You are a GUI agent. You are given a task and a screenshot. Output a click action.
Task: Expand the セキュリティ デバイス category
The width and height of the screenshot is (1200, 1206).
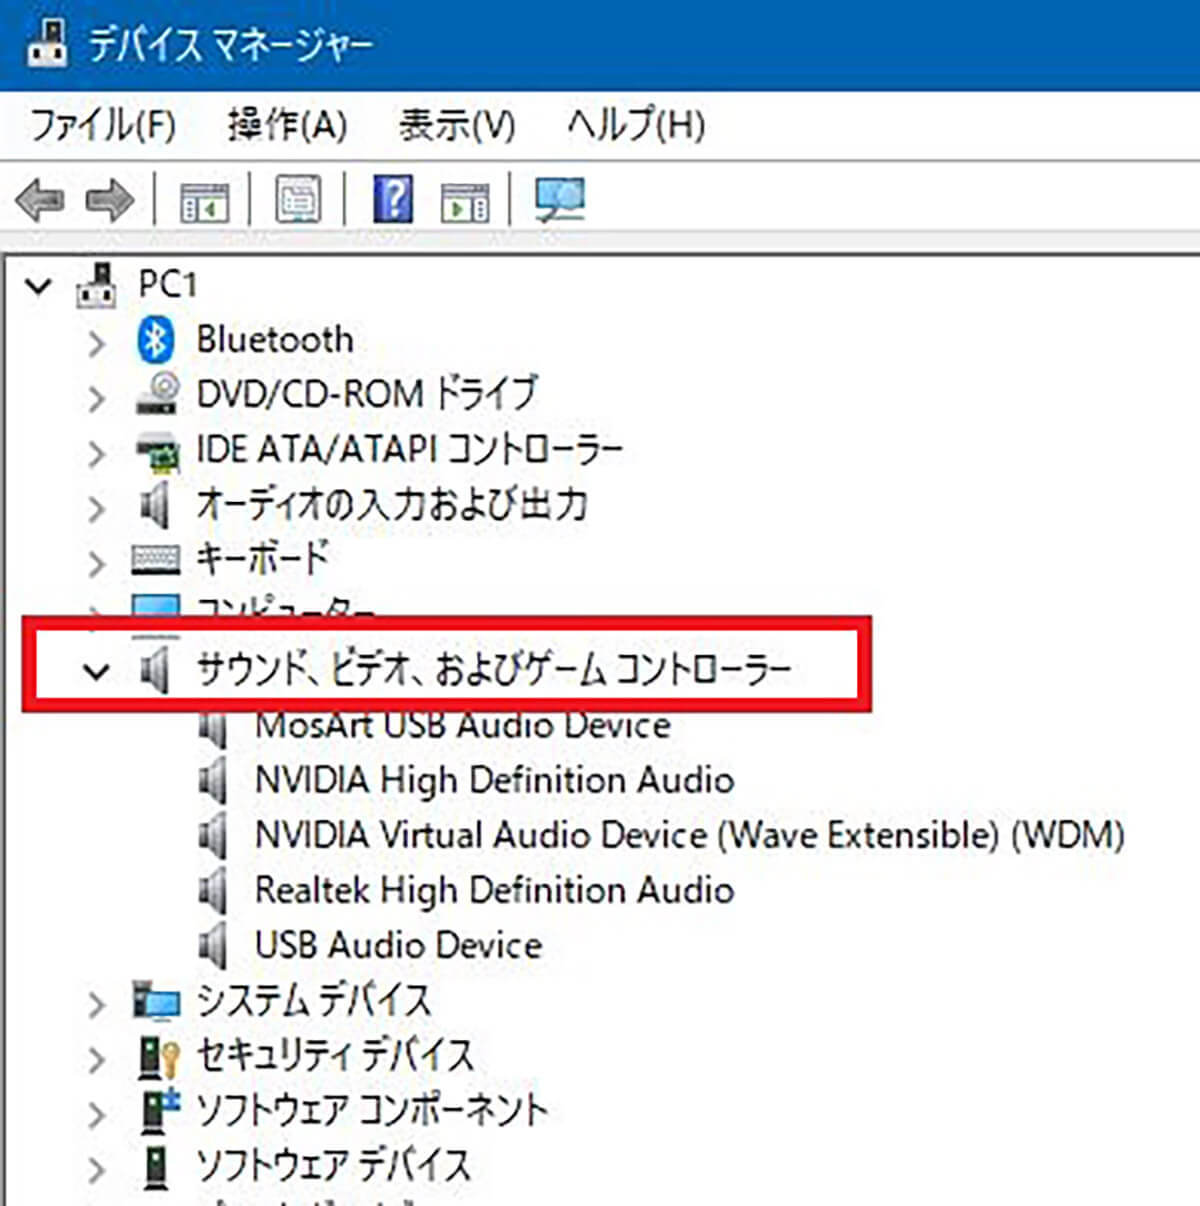(x=96, y=1059)
